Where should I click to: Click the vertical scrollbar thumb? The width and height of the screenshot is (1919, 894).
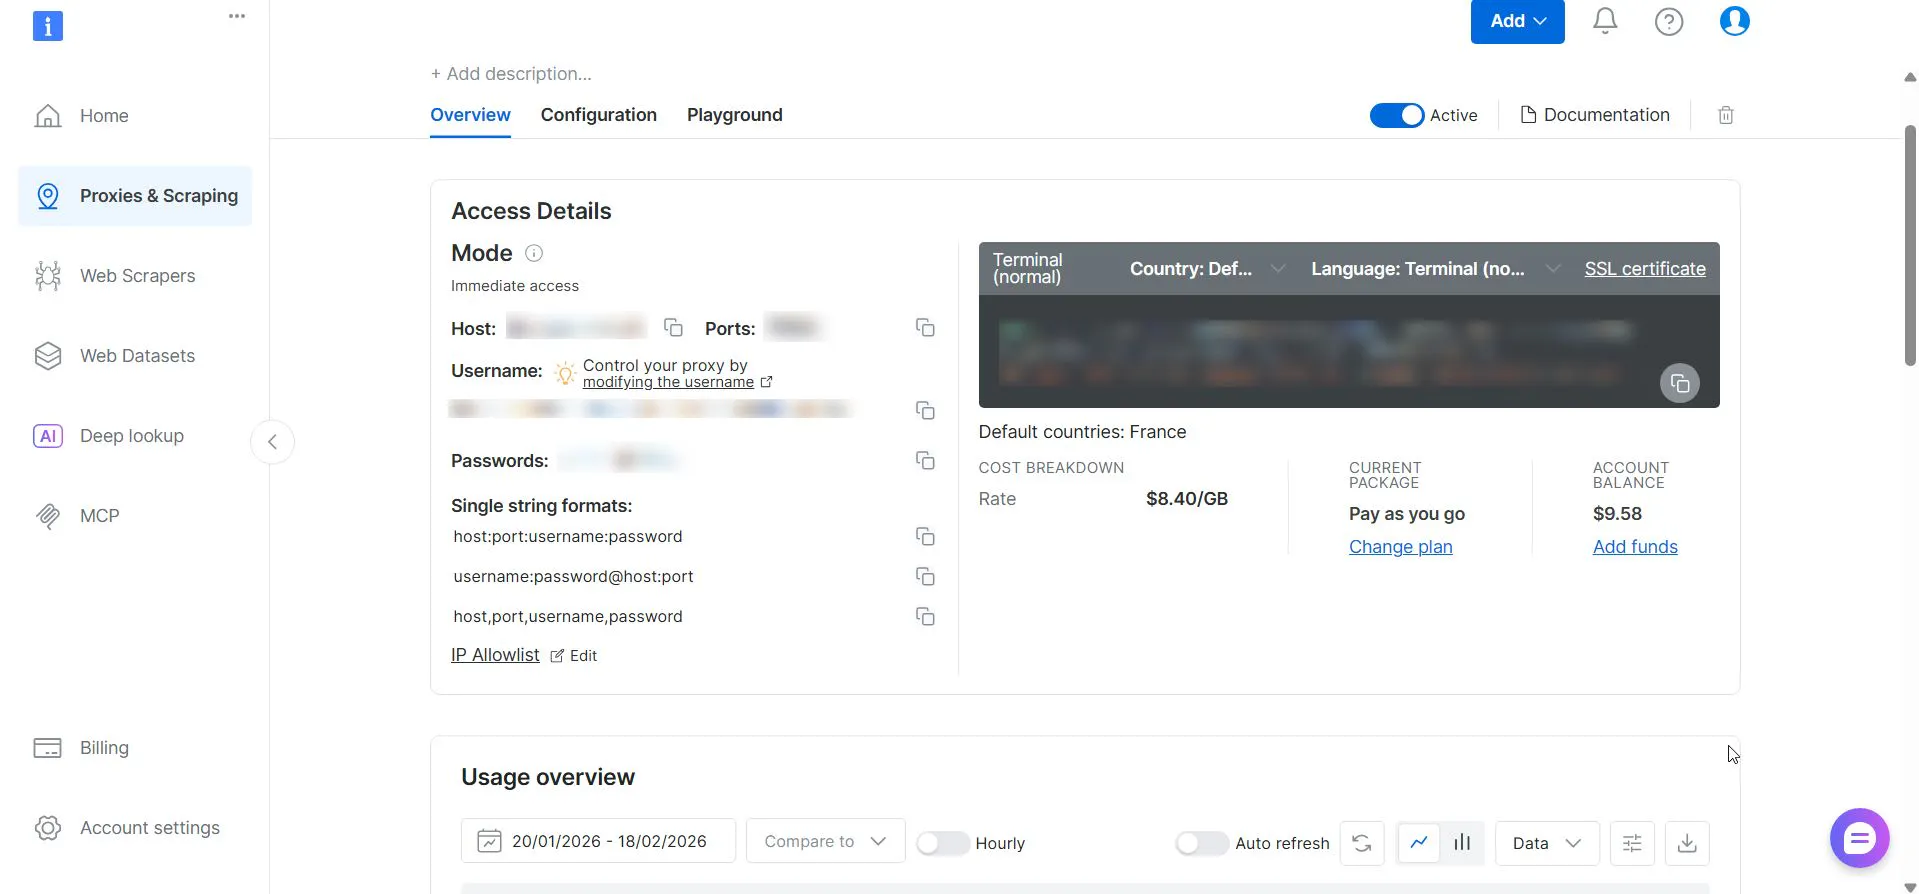pyautogui.click(x=1910, y=246)
